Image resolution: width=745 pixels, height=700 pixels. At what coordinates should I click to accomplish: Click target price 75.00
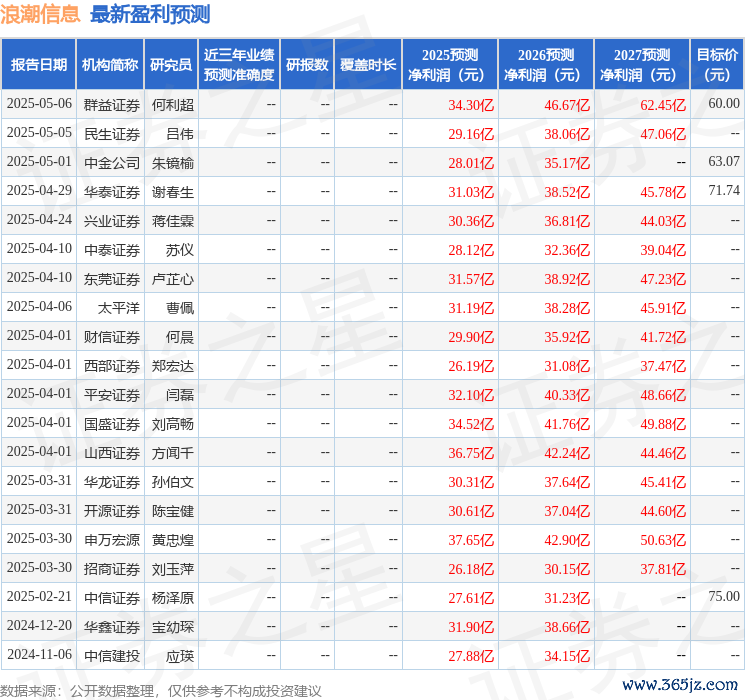(724, 596)
